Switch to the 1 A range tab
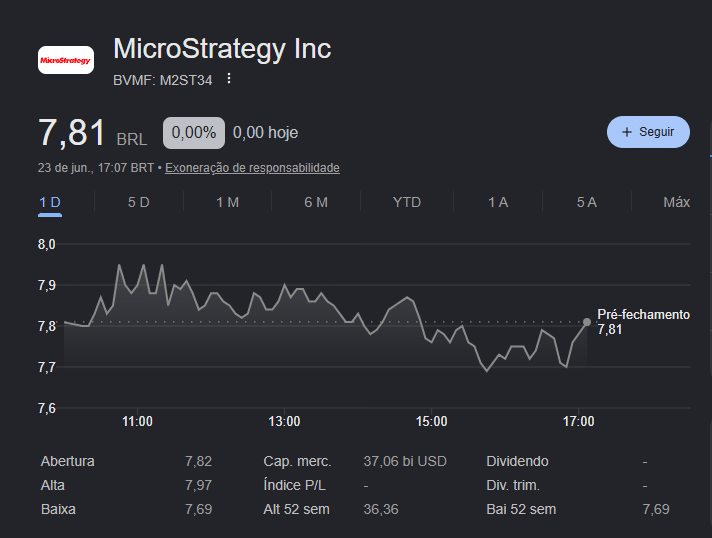Image resolution: width=712 pixels, height=538 pixels. coord(498,202)
